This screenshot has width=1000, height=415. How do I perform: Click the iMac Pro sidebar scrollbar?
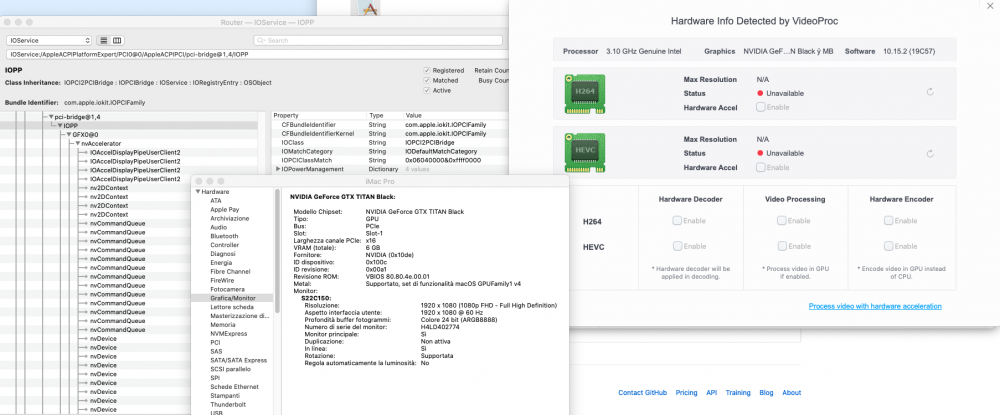tap(277, 251)
